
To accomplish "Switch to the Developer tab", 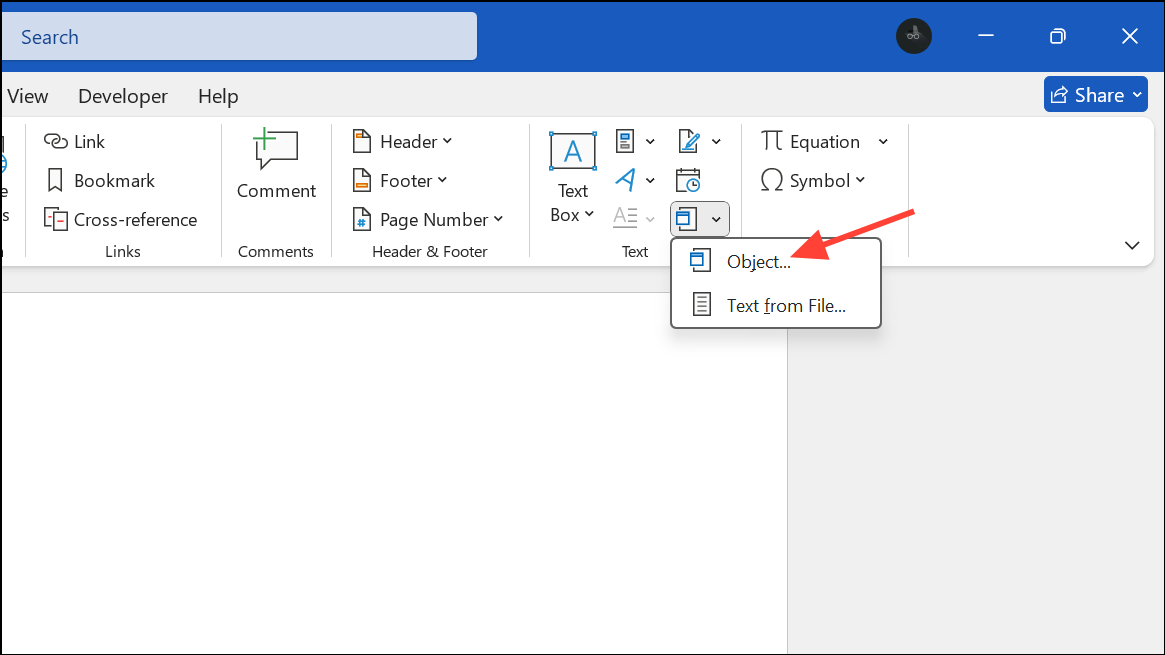I will click(x=123, y=96).
